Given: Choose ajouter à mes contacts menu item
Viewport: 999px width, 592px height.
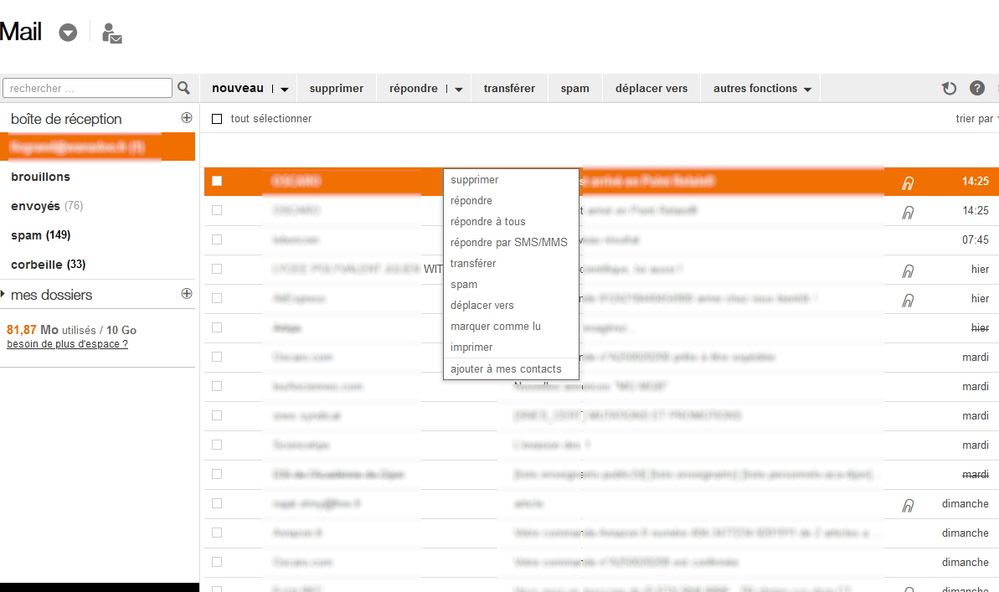Looking at the screenshot, I should (x=506, y=369).
